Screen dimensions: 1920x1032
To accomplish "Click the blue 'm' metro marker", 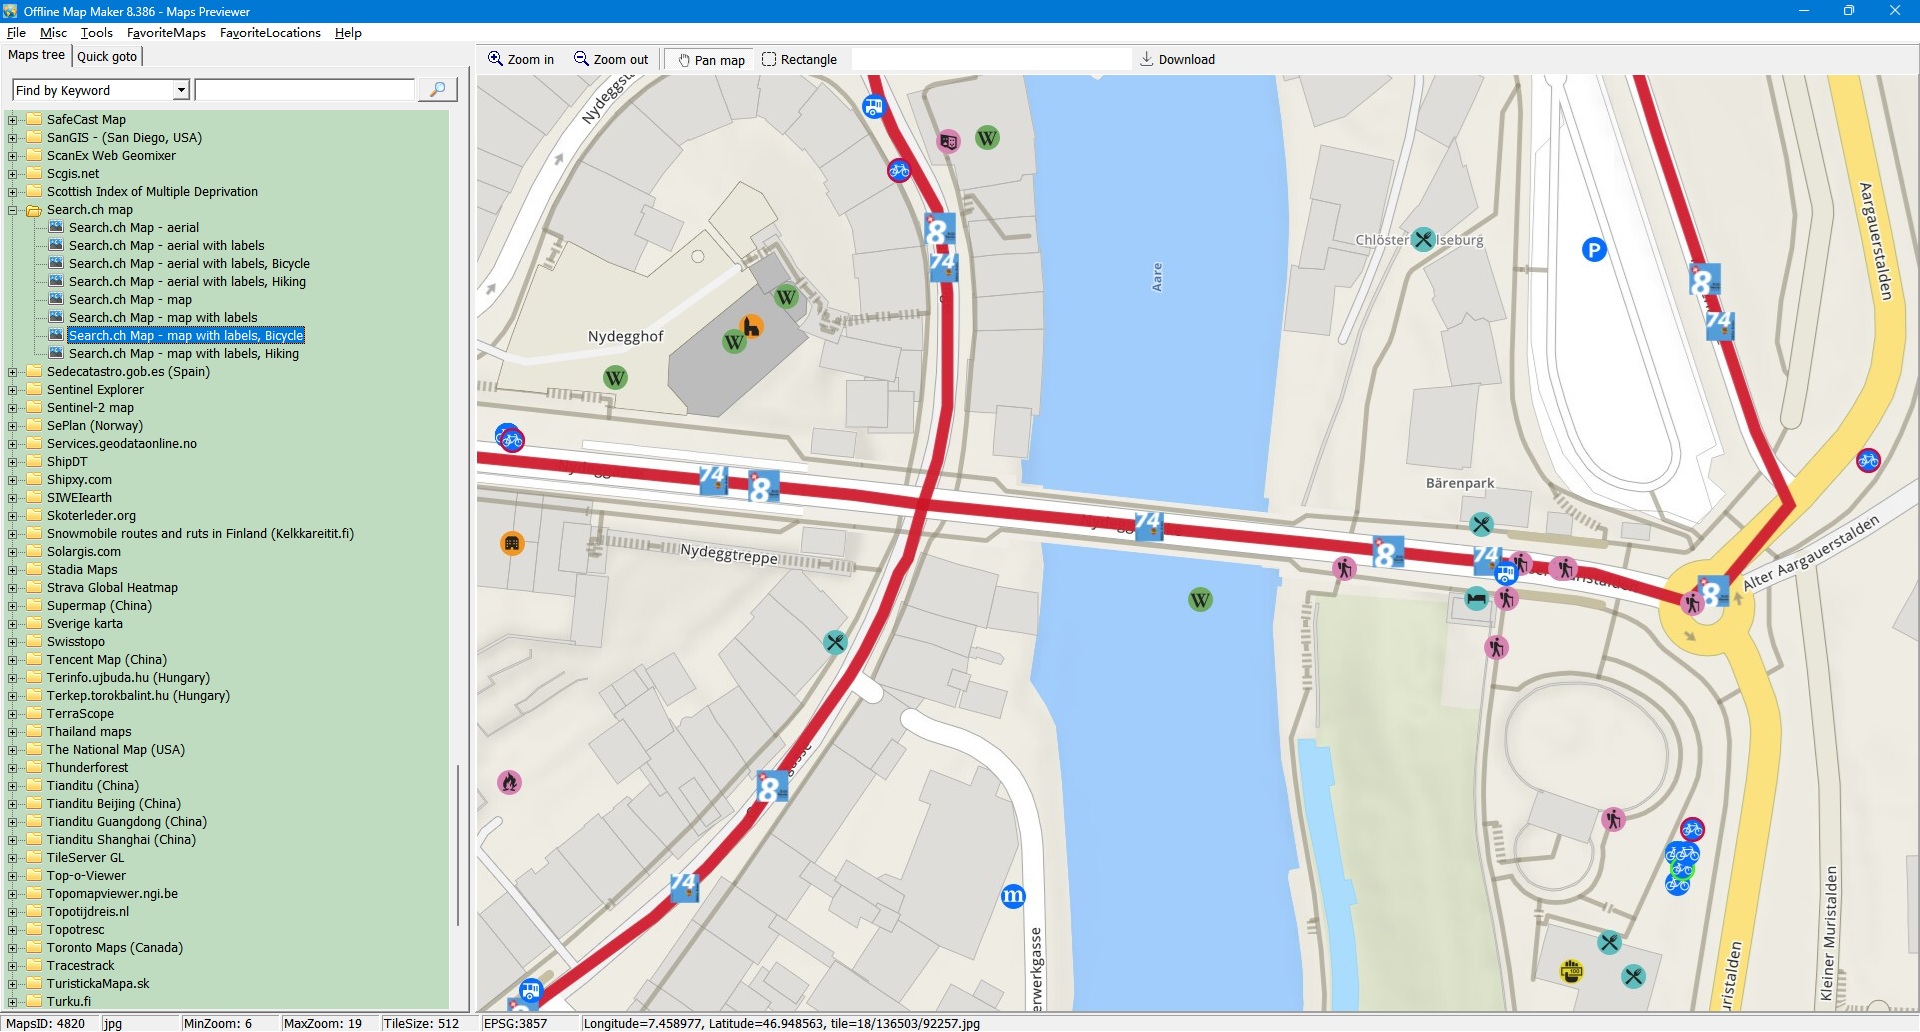I will coord(1013,896).
